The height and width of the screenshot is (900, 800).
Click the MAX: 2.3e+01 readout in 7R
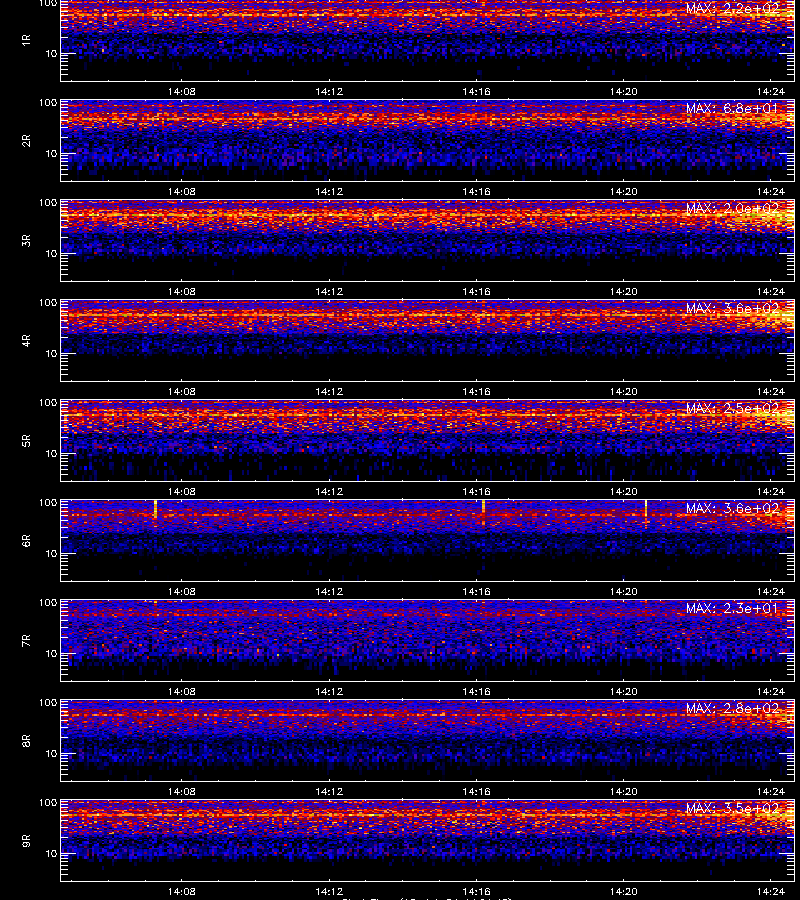[732, 608]
